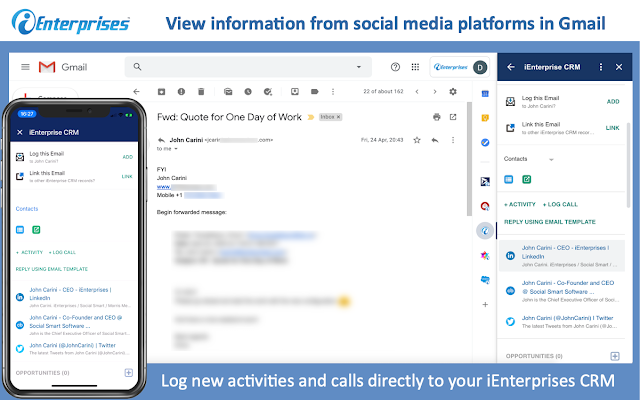Viewport: 640px width, 400px height.
Task: Open LinkedIn result on phone screen
Action: coord(73,297)
